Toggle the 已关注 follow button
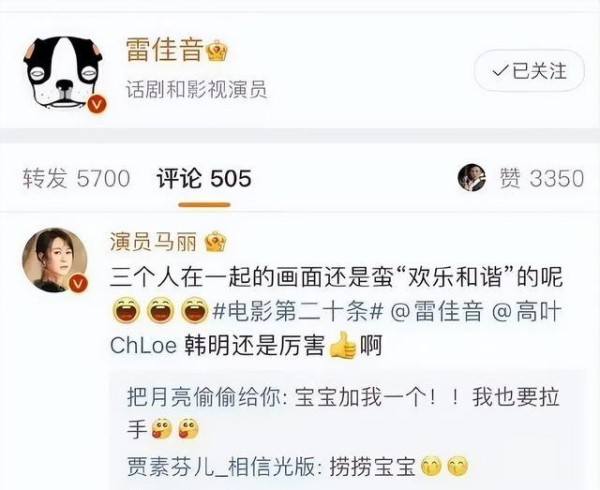This screenshot has width=600, height=490. pos(530,71)
